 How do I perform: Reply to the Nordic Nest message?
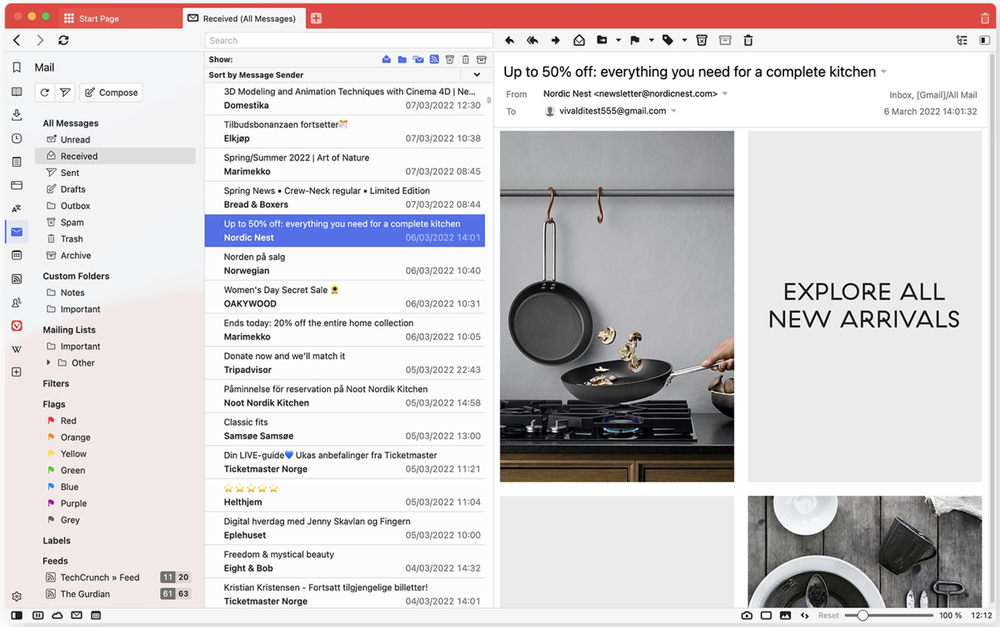point(510,40)
